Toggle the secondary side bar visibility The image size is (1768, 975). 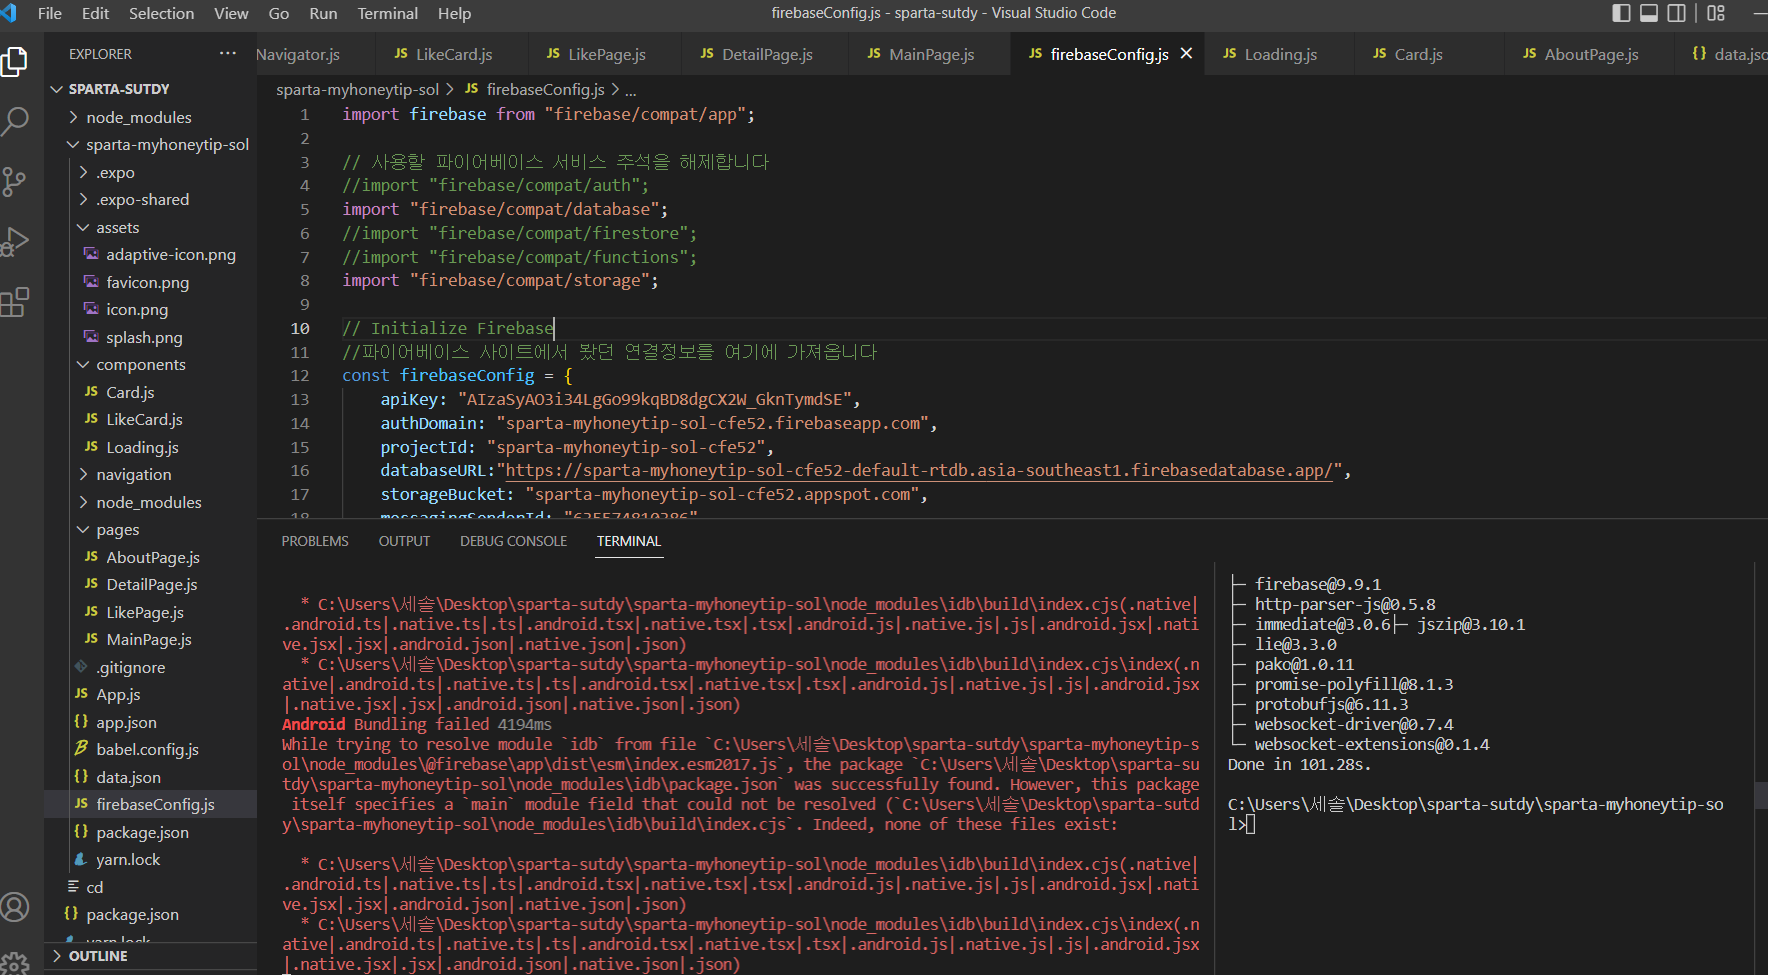[x=1677, y=13]
